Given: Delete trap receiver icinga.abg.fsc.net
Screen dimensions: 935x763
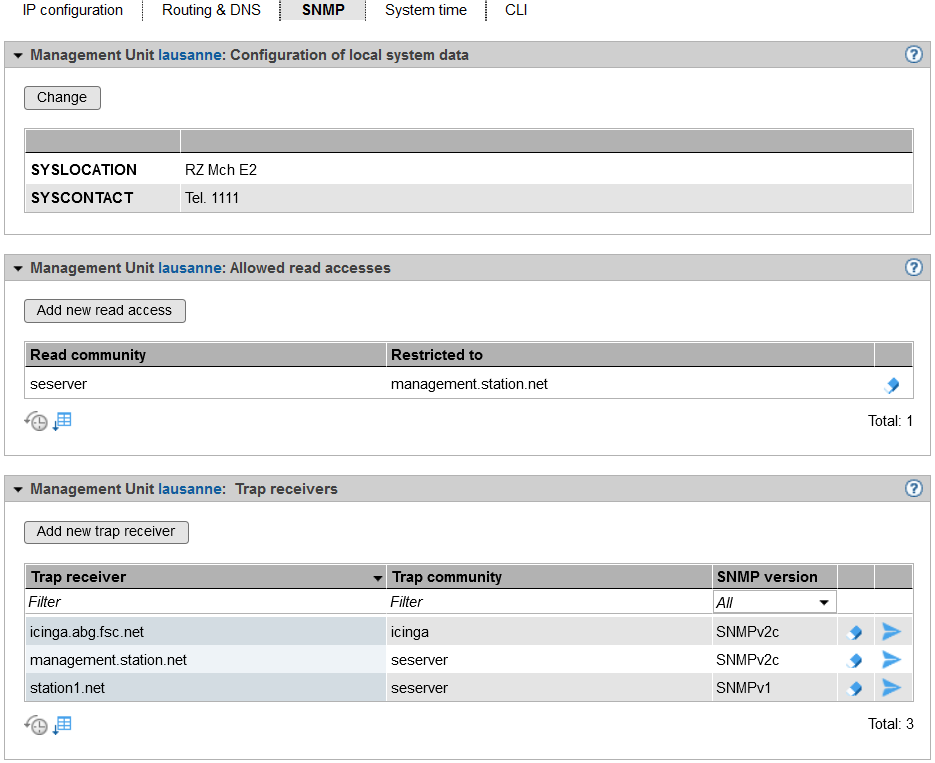Looking at the screenshot, I should 855,632.
